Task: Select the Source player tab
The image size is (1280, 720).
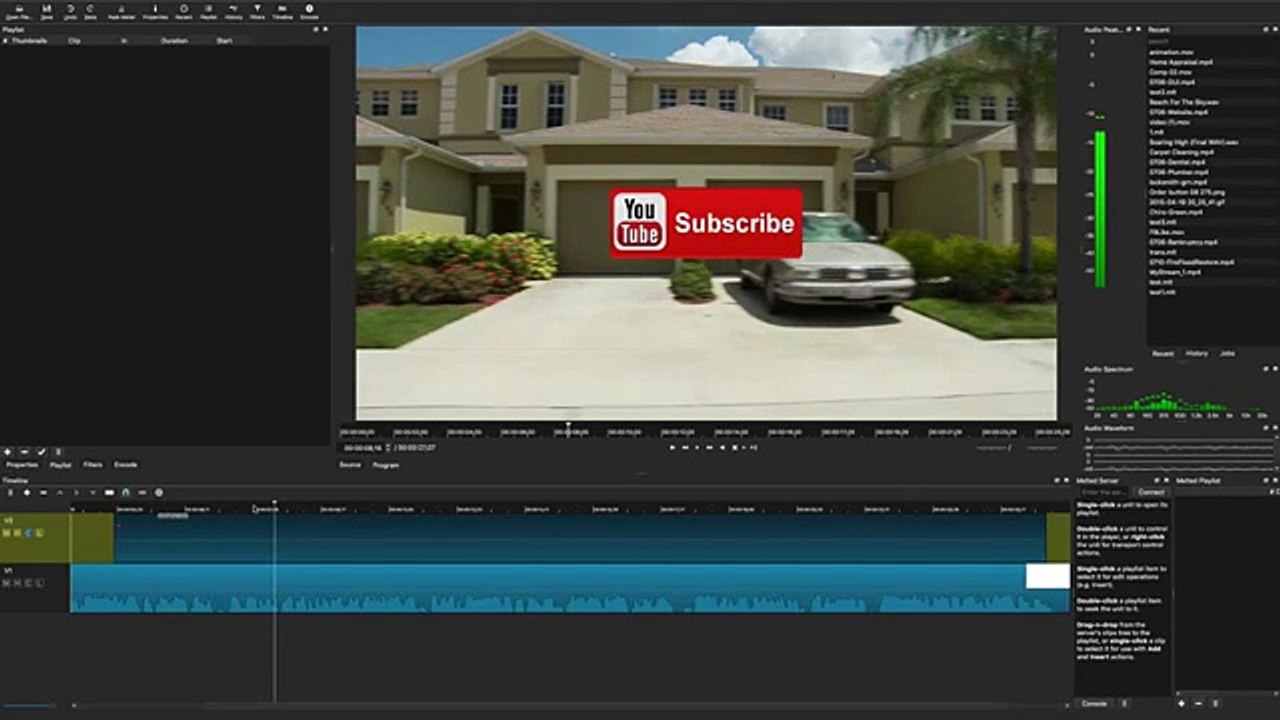Action: (350, 465)
